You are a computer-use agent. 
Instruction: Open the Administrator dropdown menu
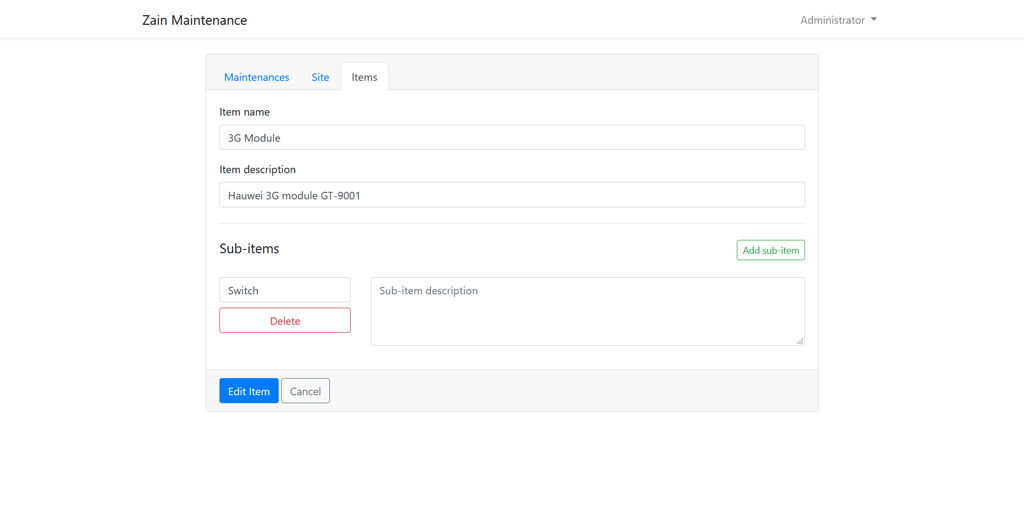point(838,20)
